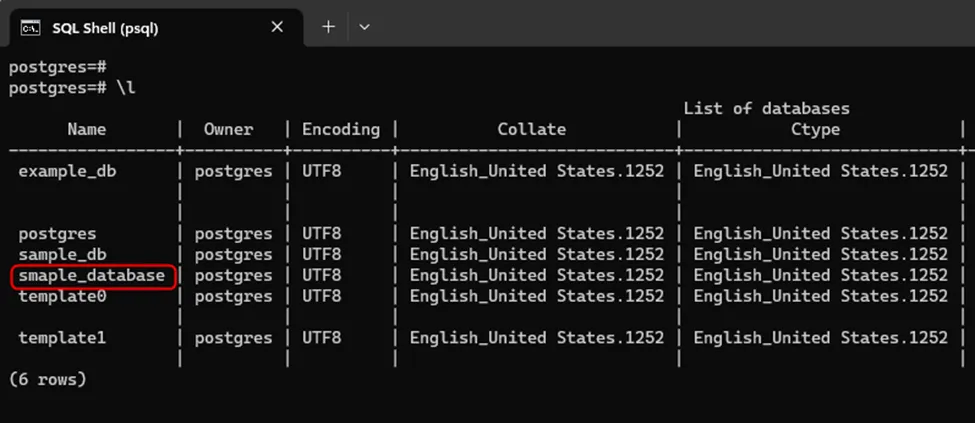Click UTF8 encoding in the example_db row

pos(321,171)
